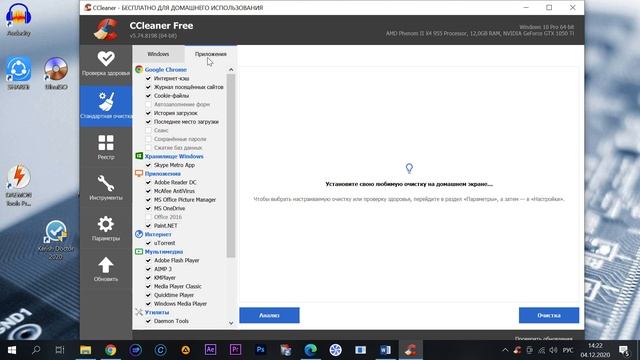Open Windows Start menu

pos(11,350)
